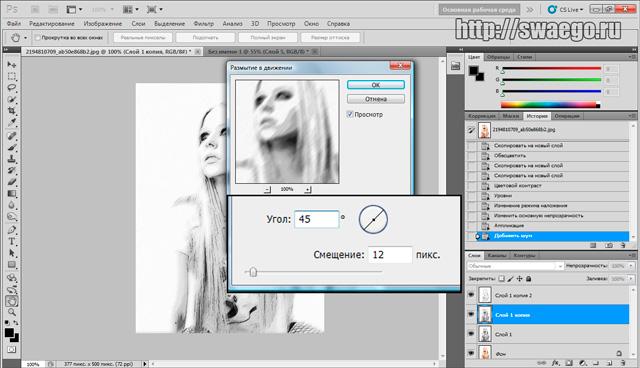Hide the Фон background layer
This screenshot has height=368, width=640.
[x=471, y=352]
